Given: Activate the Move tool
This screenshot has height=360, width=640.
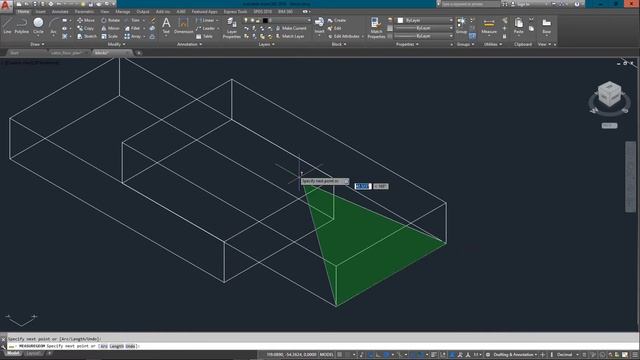Looking at the screenshot, I should tap(86, 20).
